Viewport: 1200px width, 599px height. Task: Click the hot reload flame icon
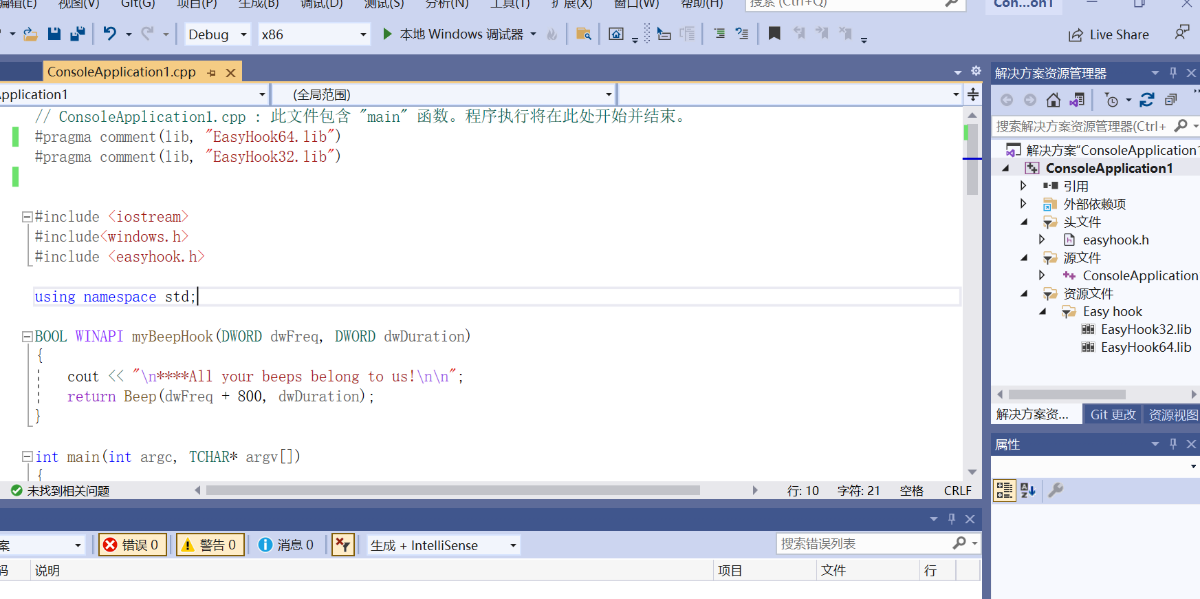pos(550,34)
